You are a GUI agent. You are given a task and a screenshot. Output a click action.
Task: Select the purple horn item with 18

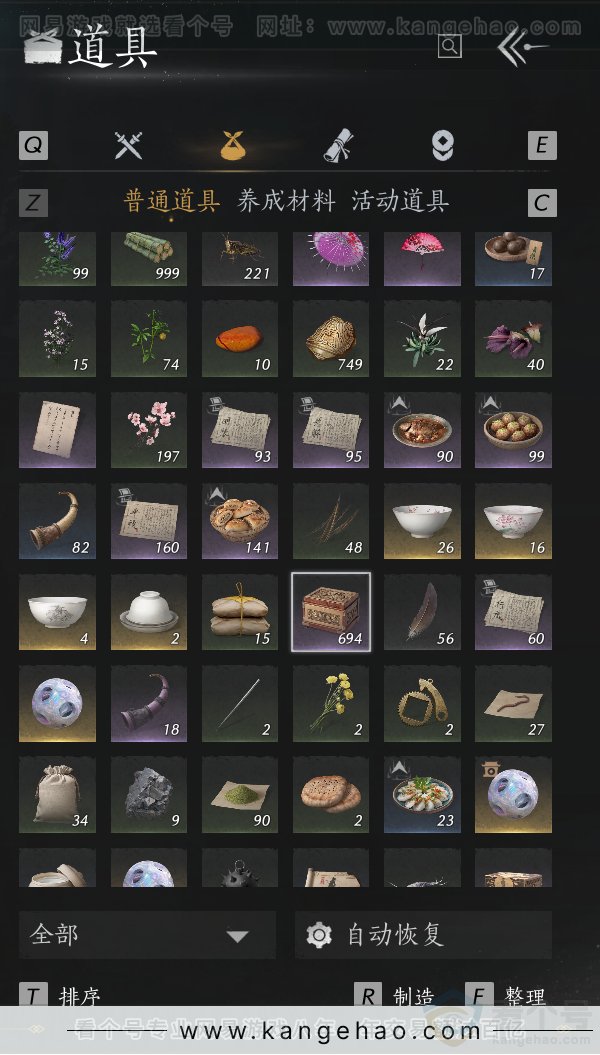click(149, 704)
